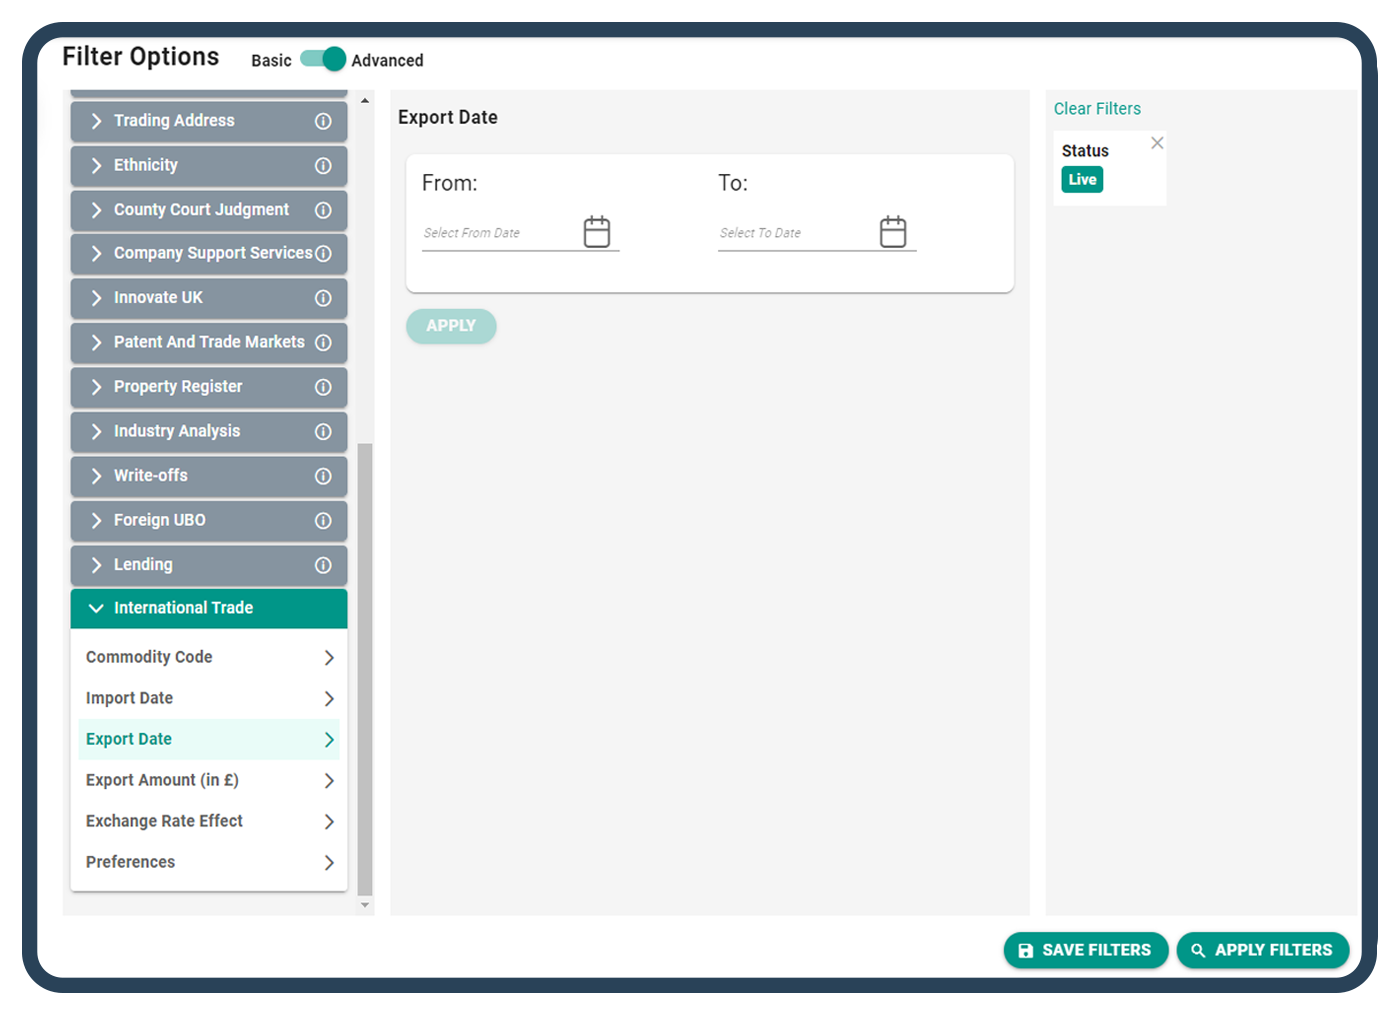Screen dimensions: 1396x1028
Task: Click info icon beside Industry Analysis
Action: point(323,432)
